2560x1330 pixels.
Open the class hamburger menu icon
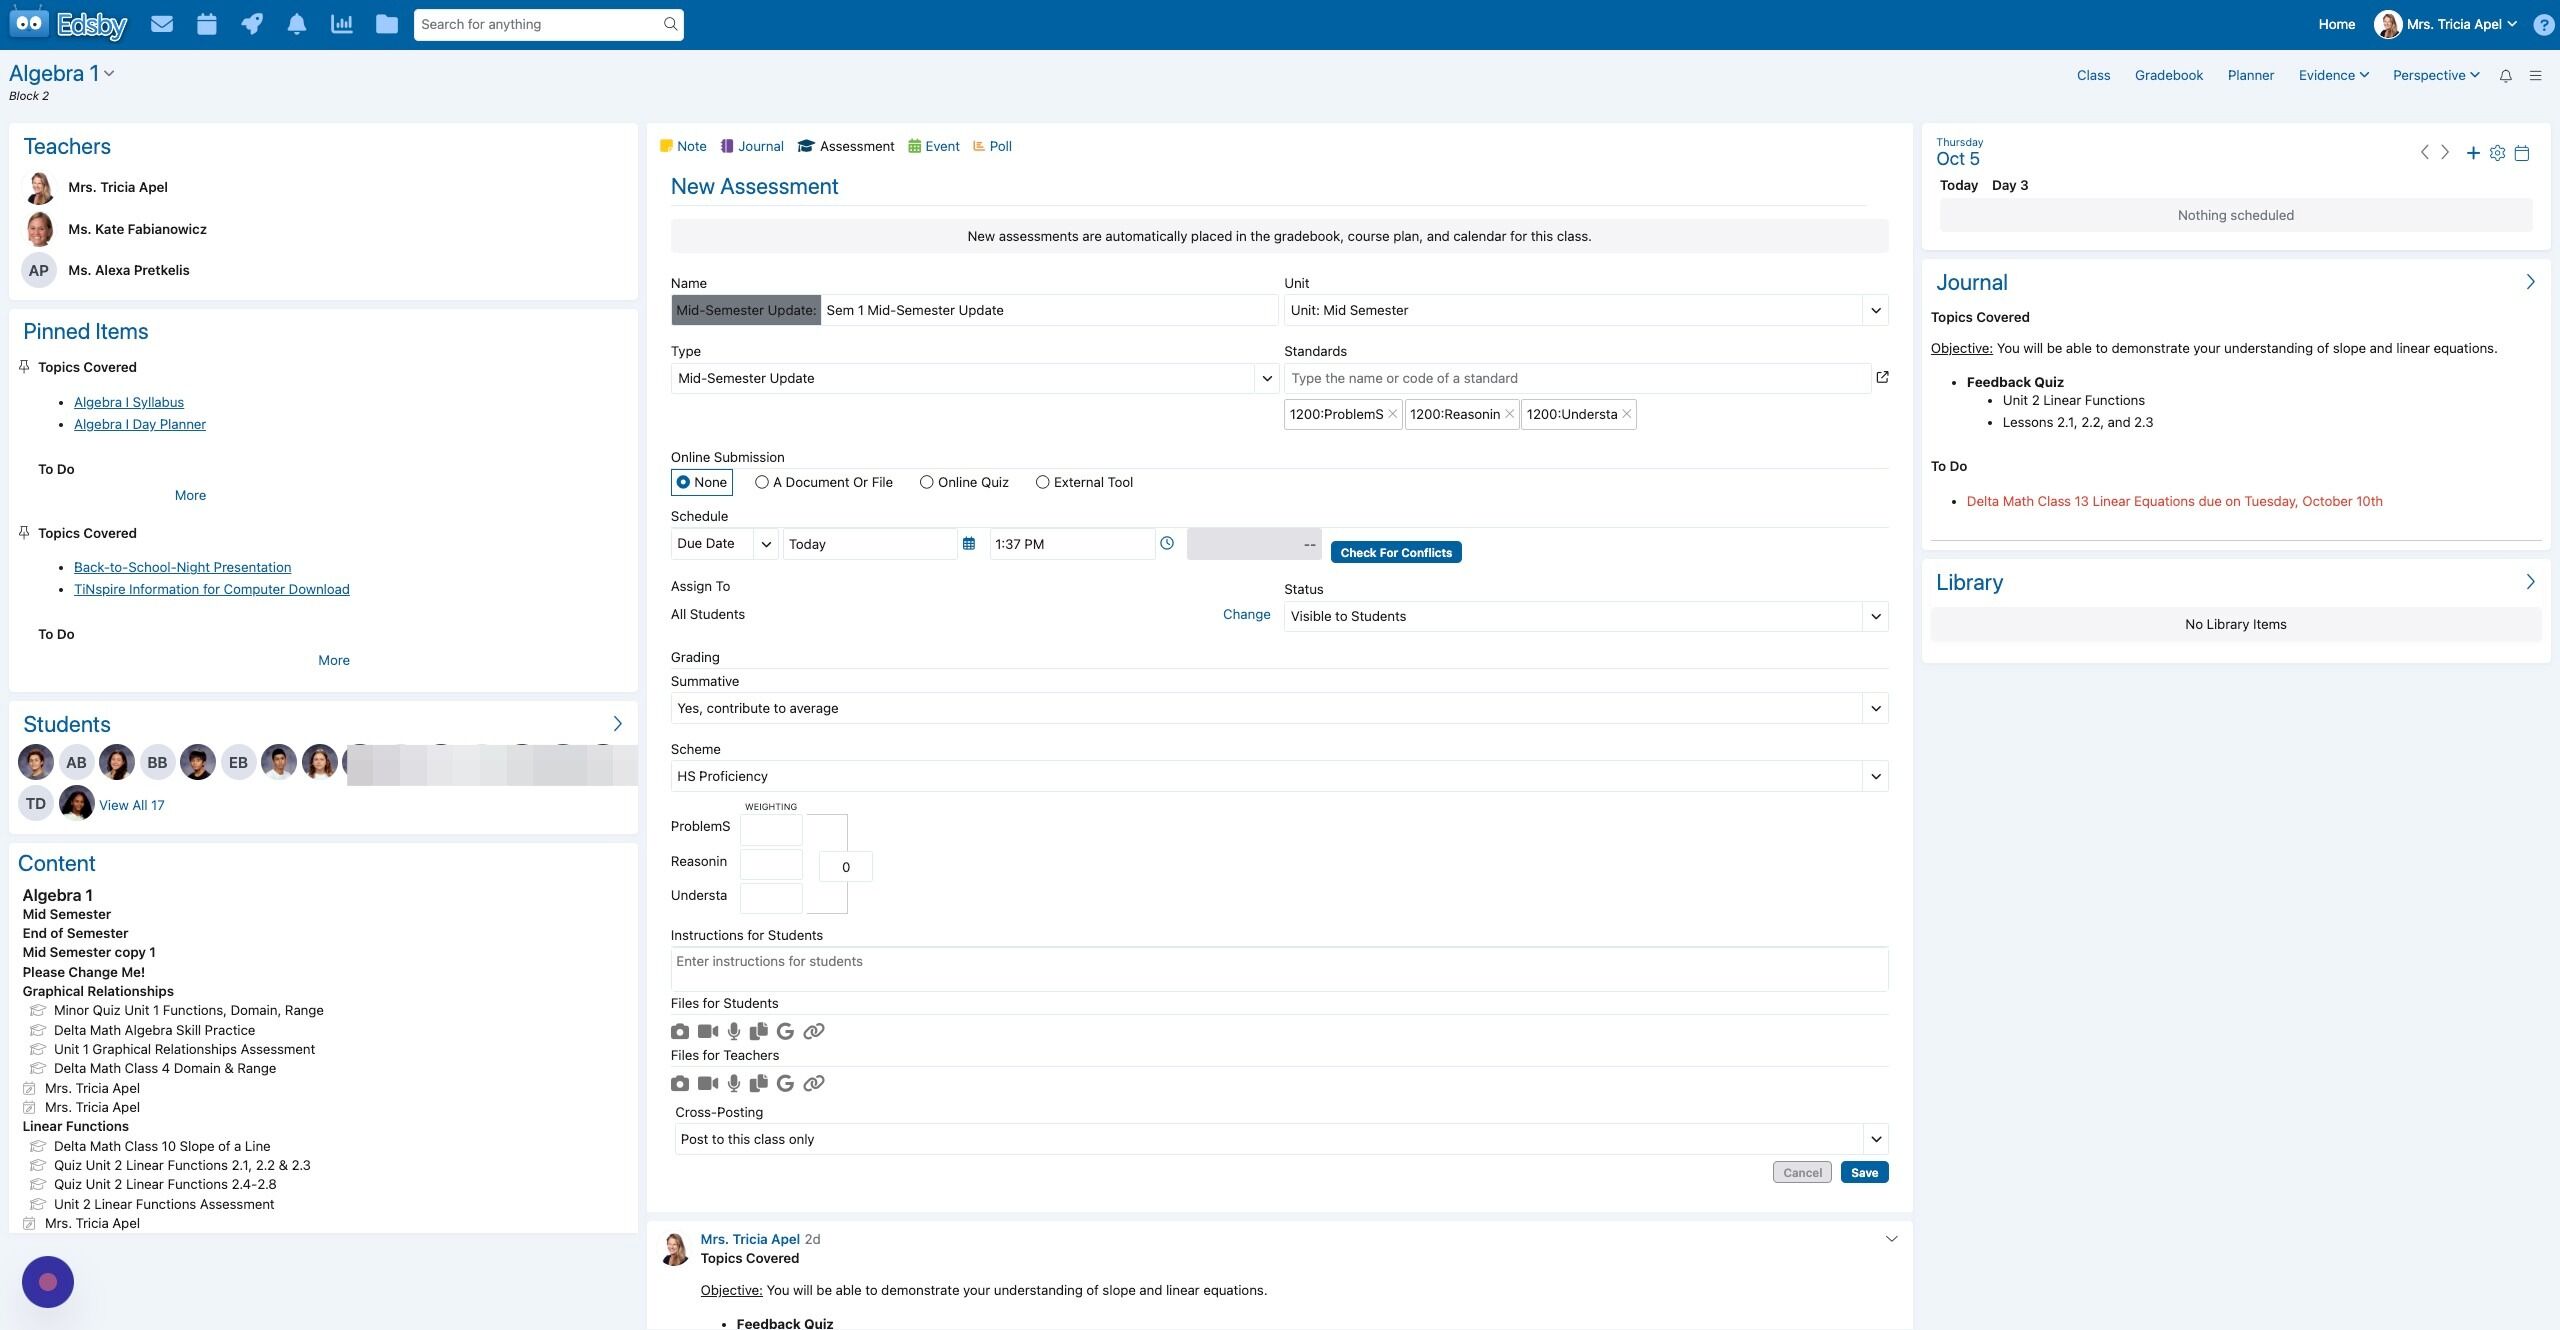tap(2535, 76)
